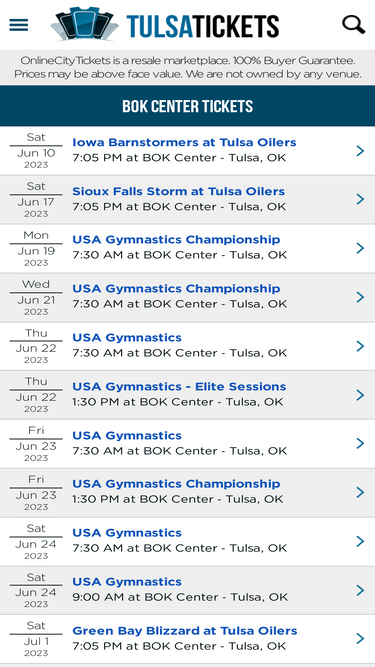
Task: Open Sioux Falls Storm at Tulsa Oilers
Action: [179, 191]
